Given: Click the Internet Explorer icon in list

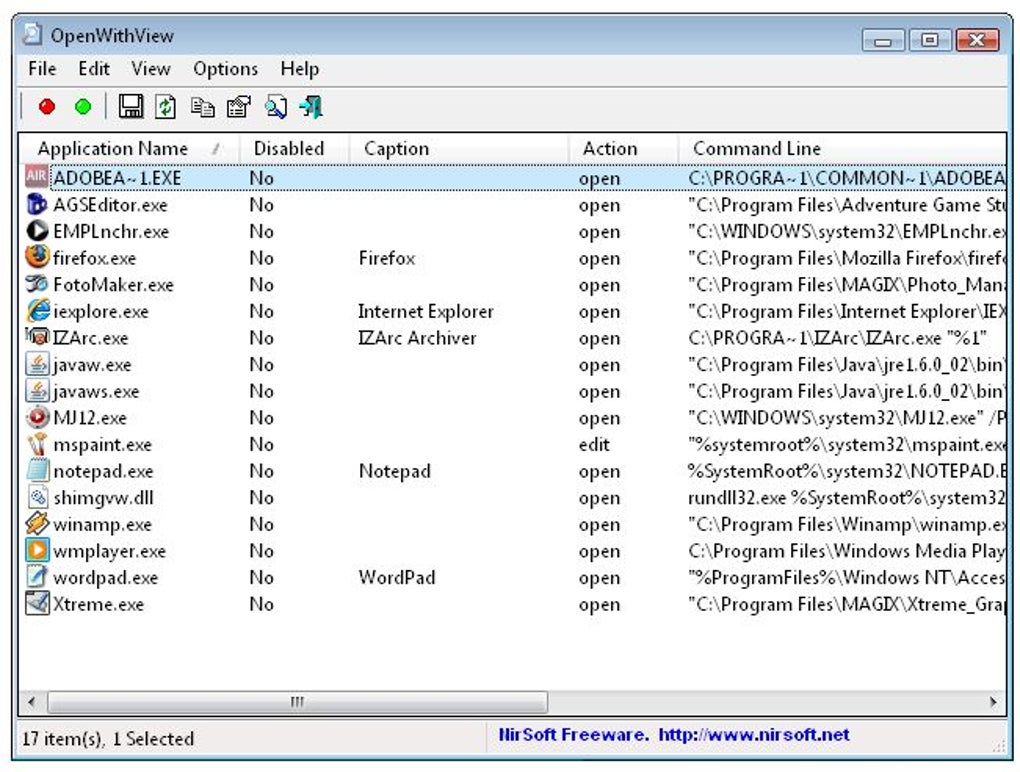Looking at the screenshot, I should point(38,310).
